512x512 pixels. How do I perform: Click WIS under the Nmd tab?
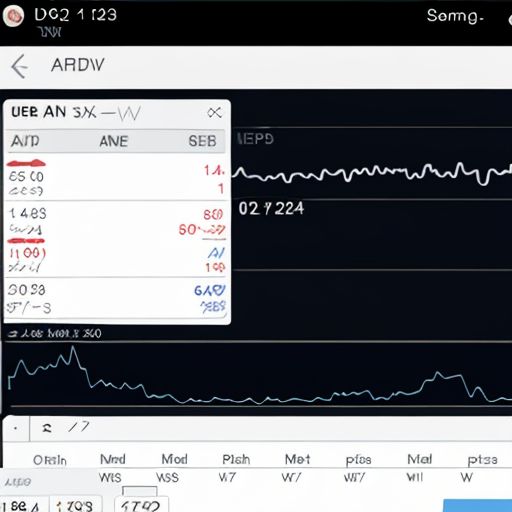pyautogui.click(x=110, y=478)
